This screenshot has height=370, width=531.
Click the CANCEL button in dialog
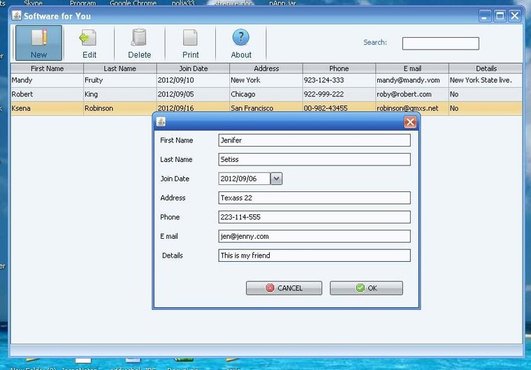click(x=284, y=288)
